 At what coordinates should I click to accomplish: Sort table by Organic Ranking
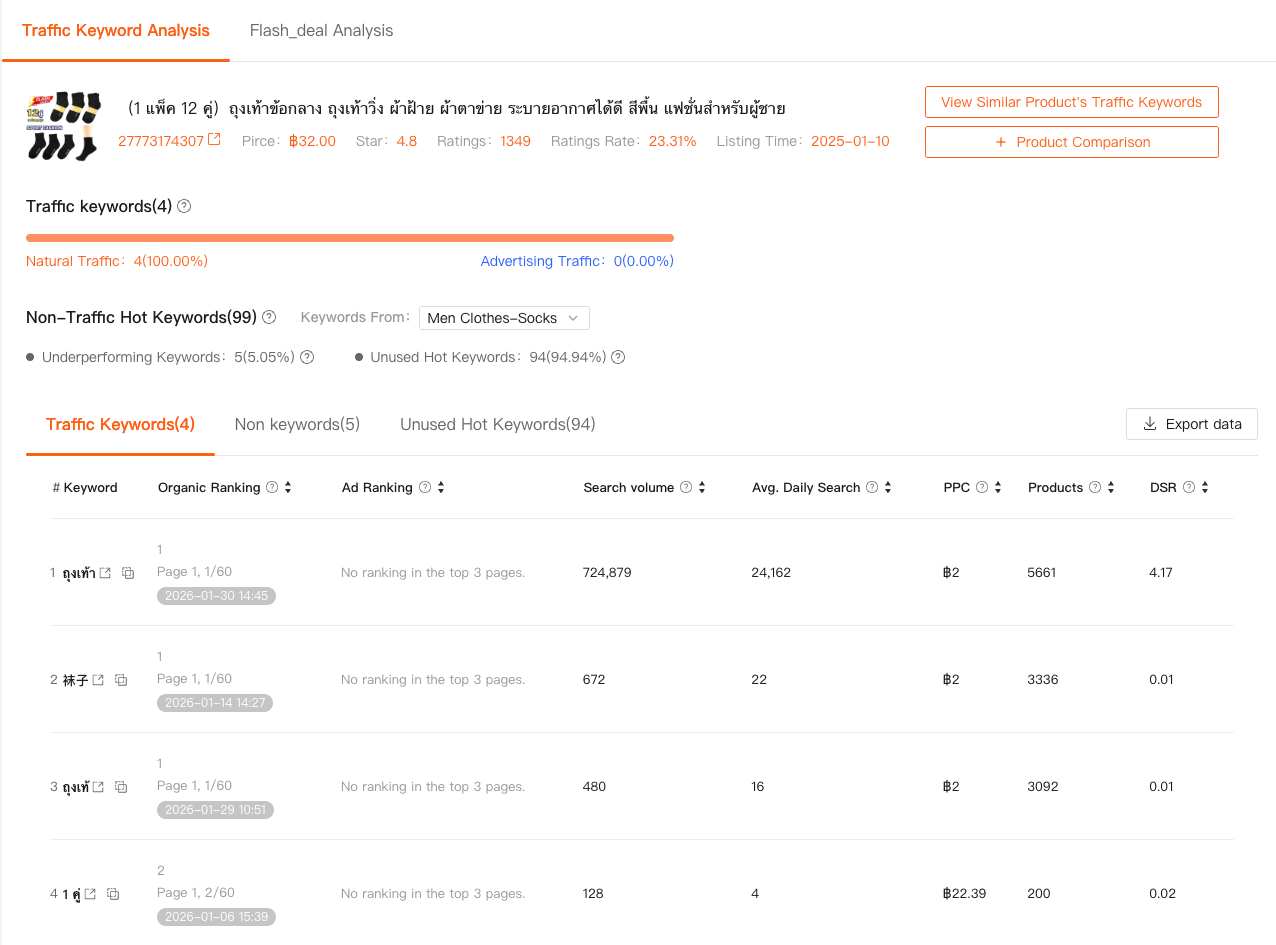[x=288, y=487]
